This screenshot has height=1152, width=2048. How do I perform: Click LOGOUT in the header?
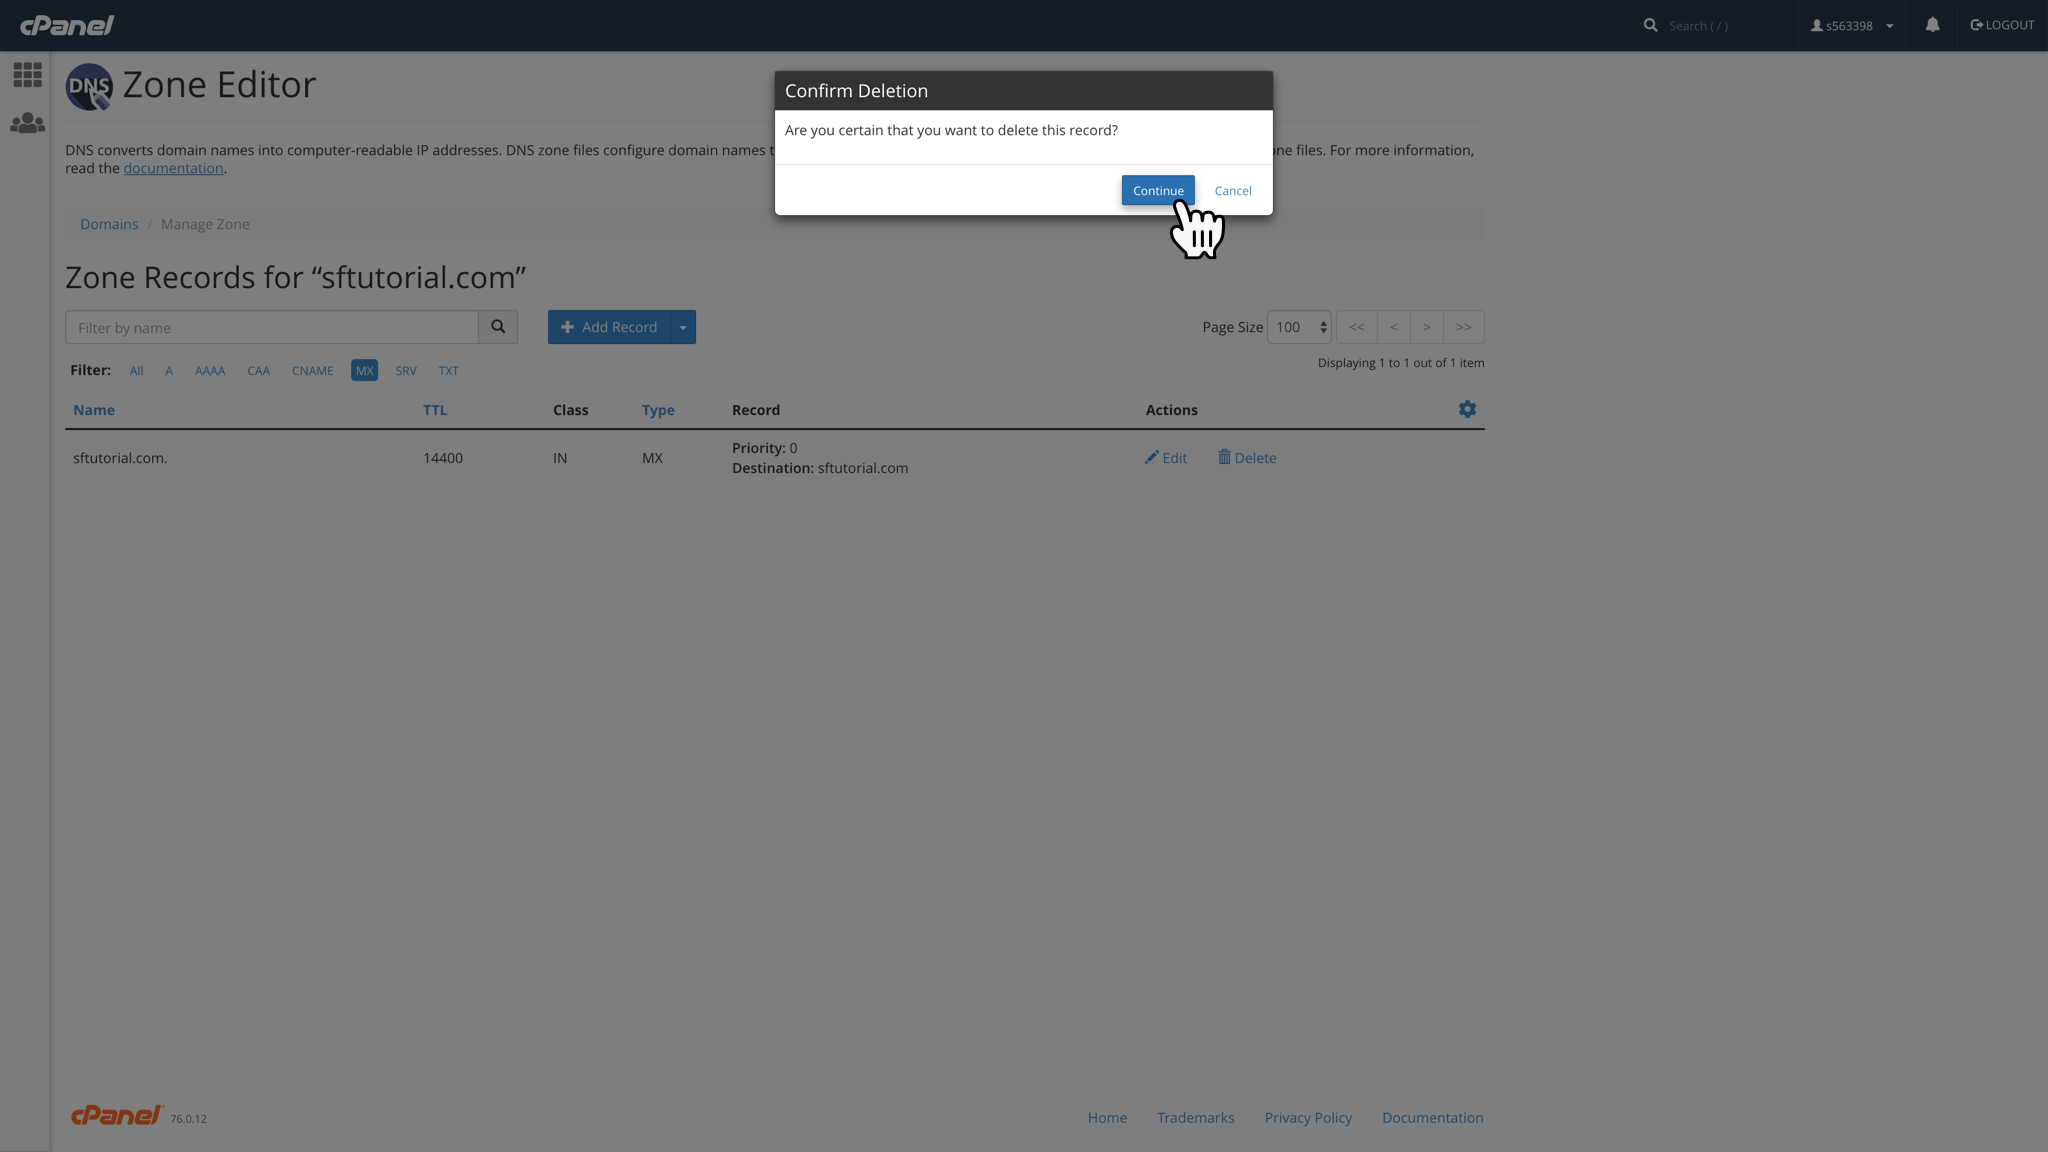pyautogui.click(x=2002, y=25)
